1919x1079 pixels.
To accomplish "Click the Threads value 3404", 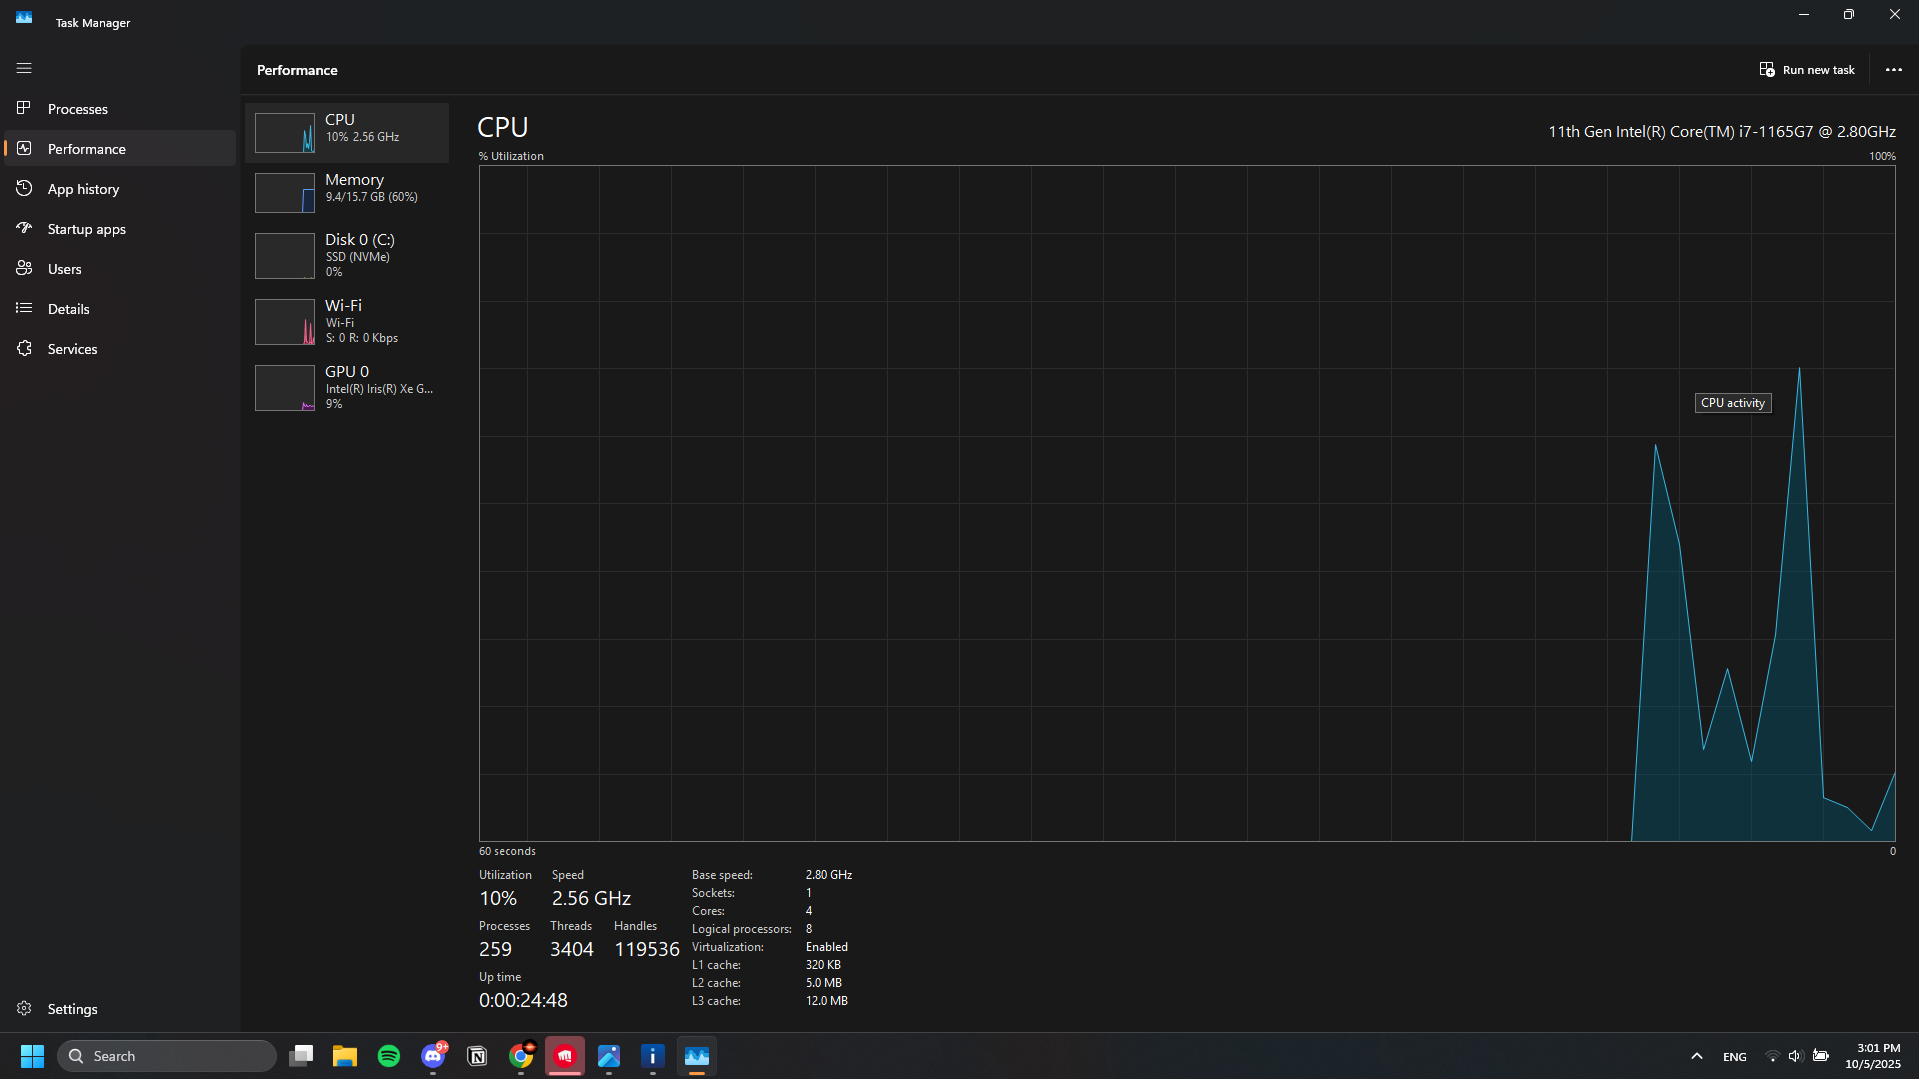I will click(x=572, y=949).
